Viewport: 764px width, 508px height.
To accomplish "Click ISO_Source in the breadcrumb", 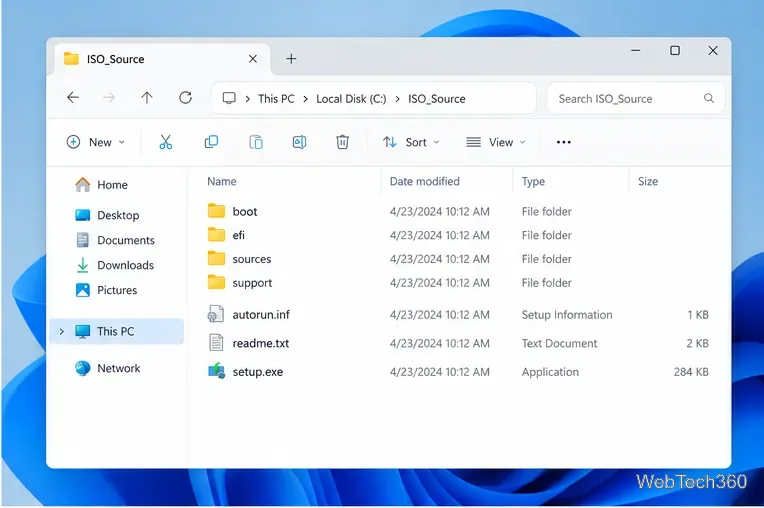I will [x=437, y=99].
